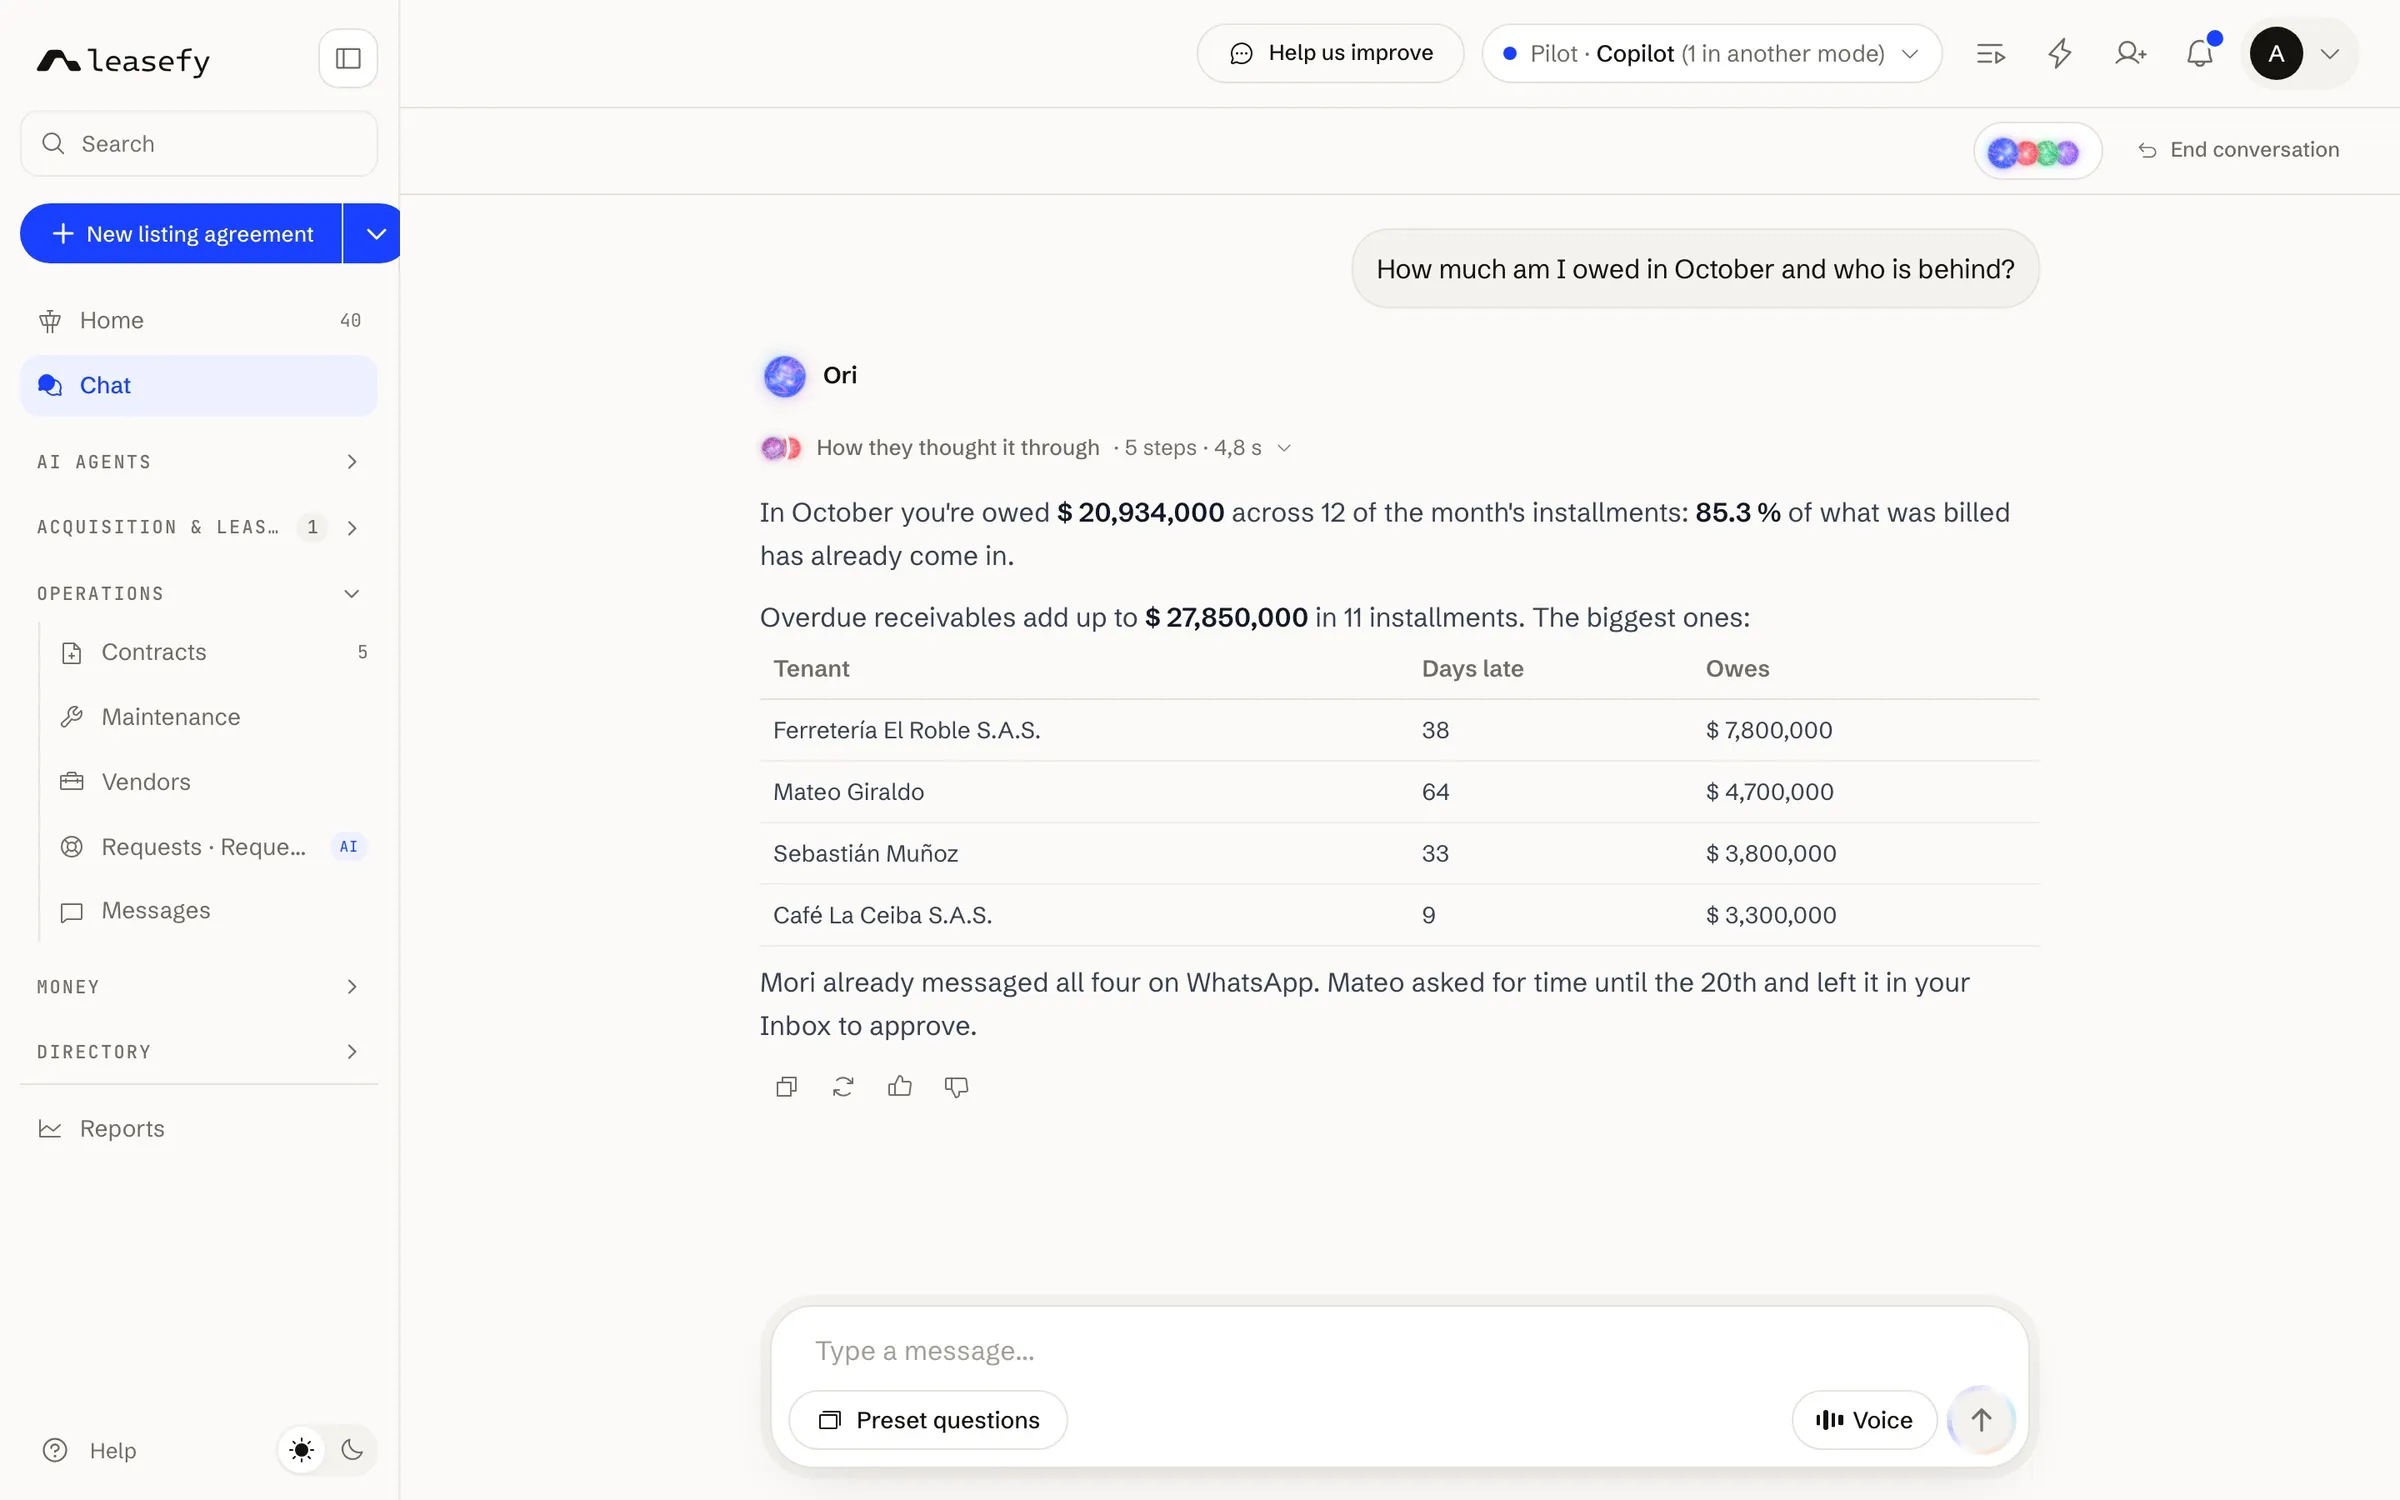
Task: Click the account avatar A
Action: pyautogui.click(x=2276, y=54)
